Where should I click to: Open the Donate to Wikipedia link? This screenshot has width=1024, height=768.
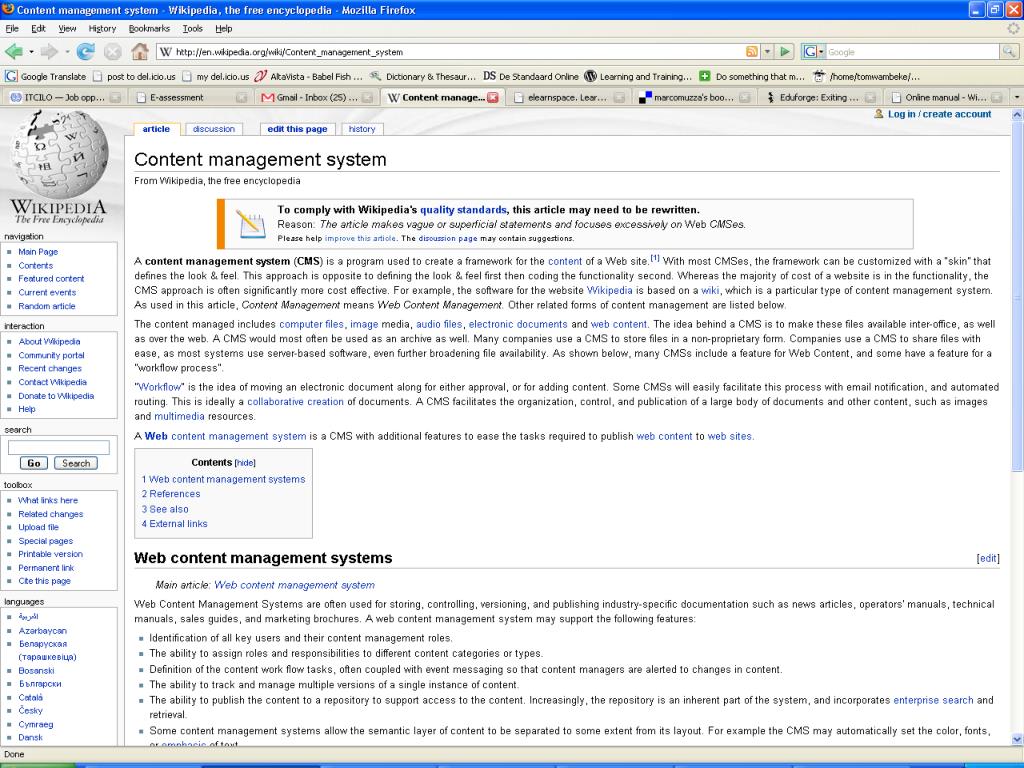pyautogui.click(x=56, y=396)
